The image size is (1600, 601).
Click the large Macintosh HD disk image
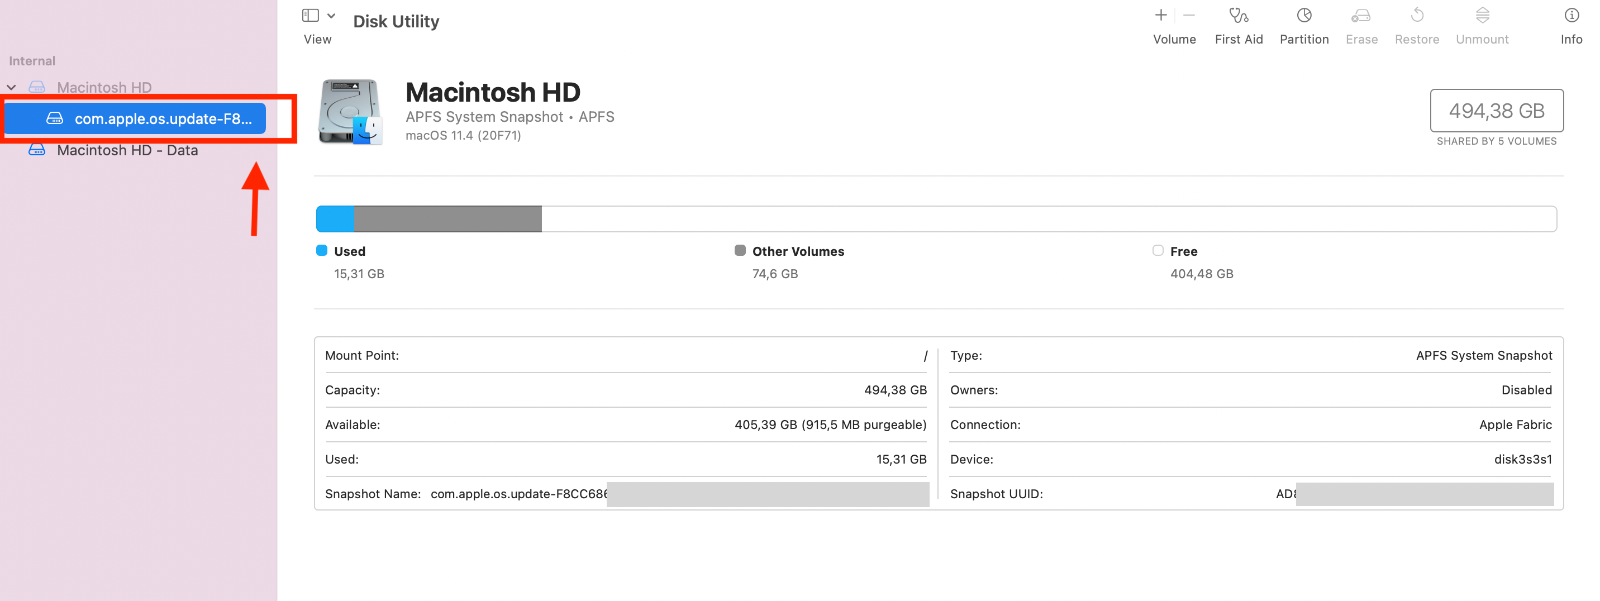pyautogui.click(x=350, y=112)
